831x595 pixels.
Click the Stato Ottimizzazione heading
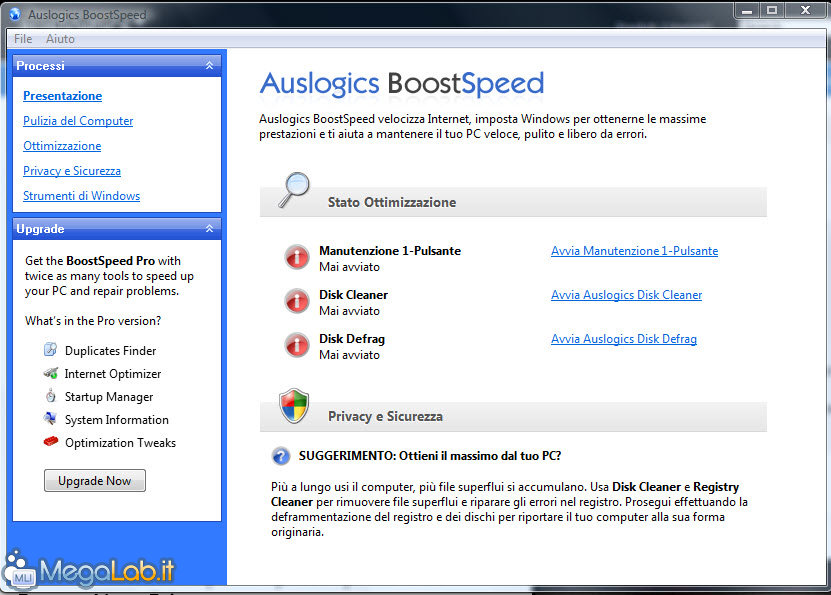(392, 202)
